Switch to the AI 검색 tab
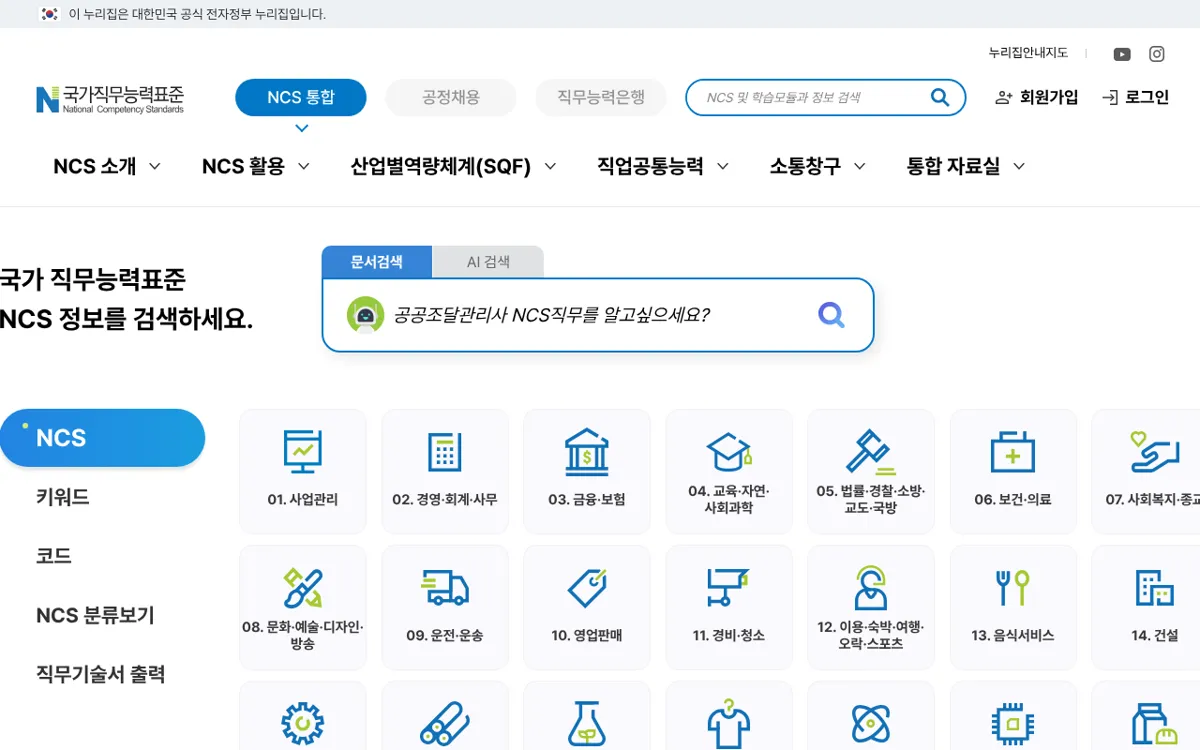The image size is (1200, 750). click(488, 262)
